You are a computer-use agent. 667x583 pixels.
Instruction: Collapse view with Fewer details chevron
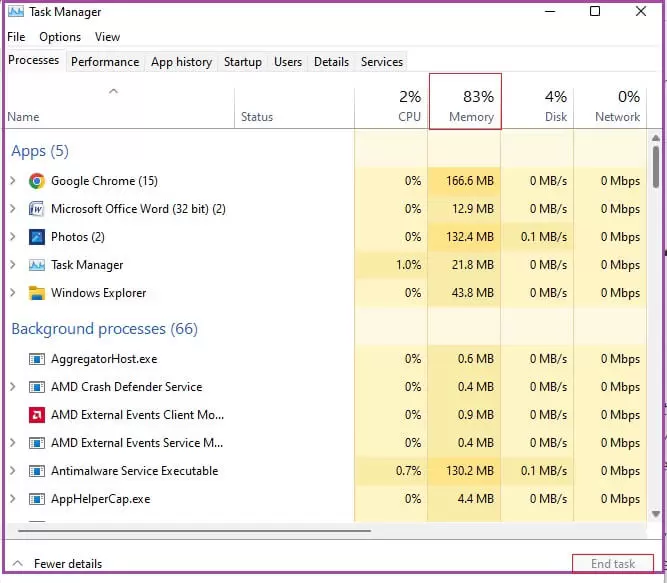[x=17, y=563]
